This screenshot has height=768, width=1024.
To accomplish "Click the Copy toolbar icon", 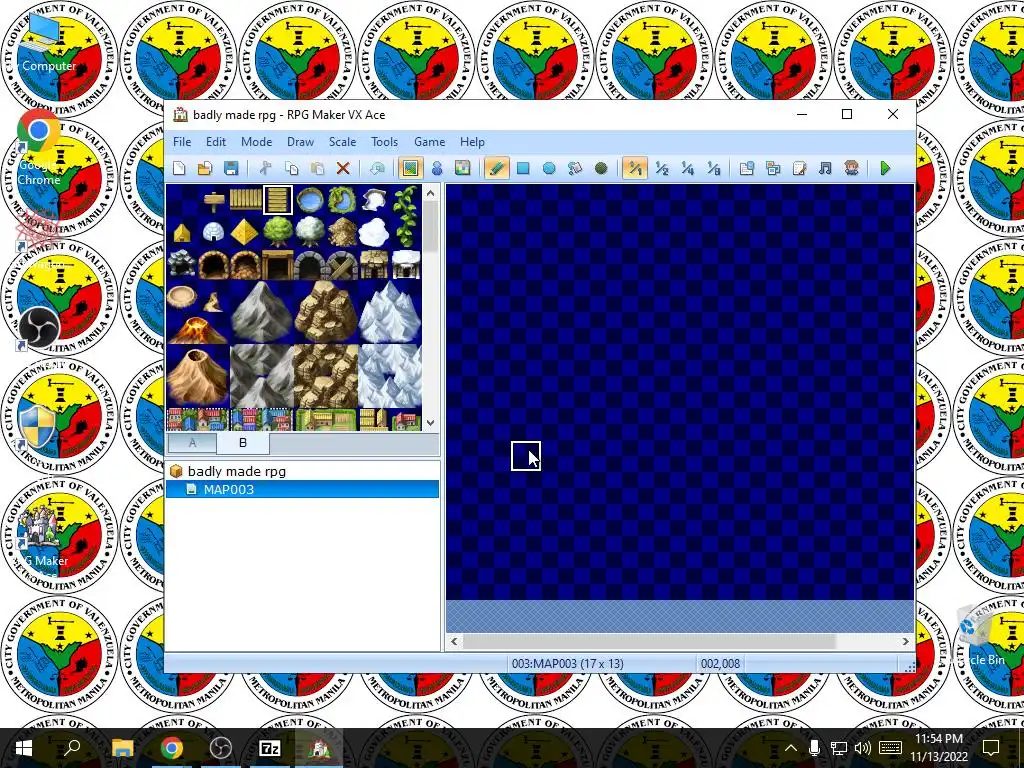I will [291, 168].
